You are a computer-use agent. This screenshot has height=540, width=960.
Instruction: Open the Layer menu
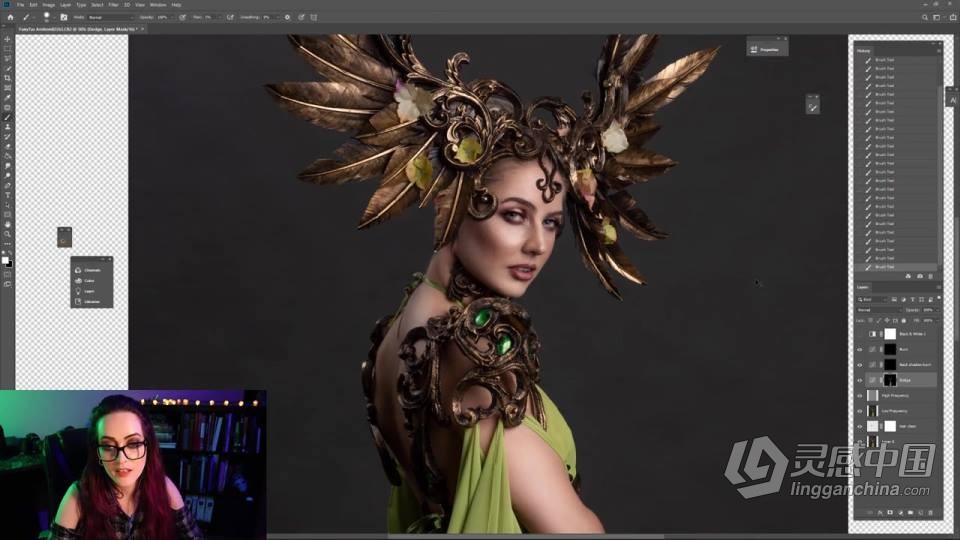[x=66, y=5]
